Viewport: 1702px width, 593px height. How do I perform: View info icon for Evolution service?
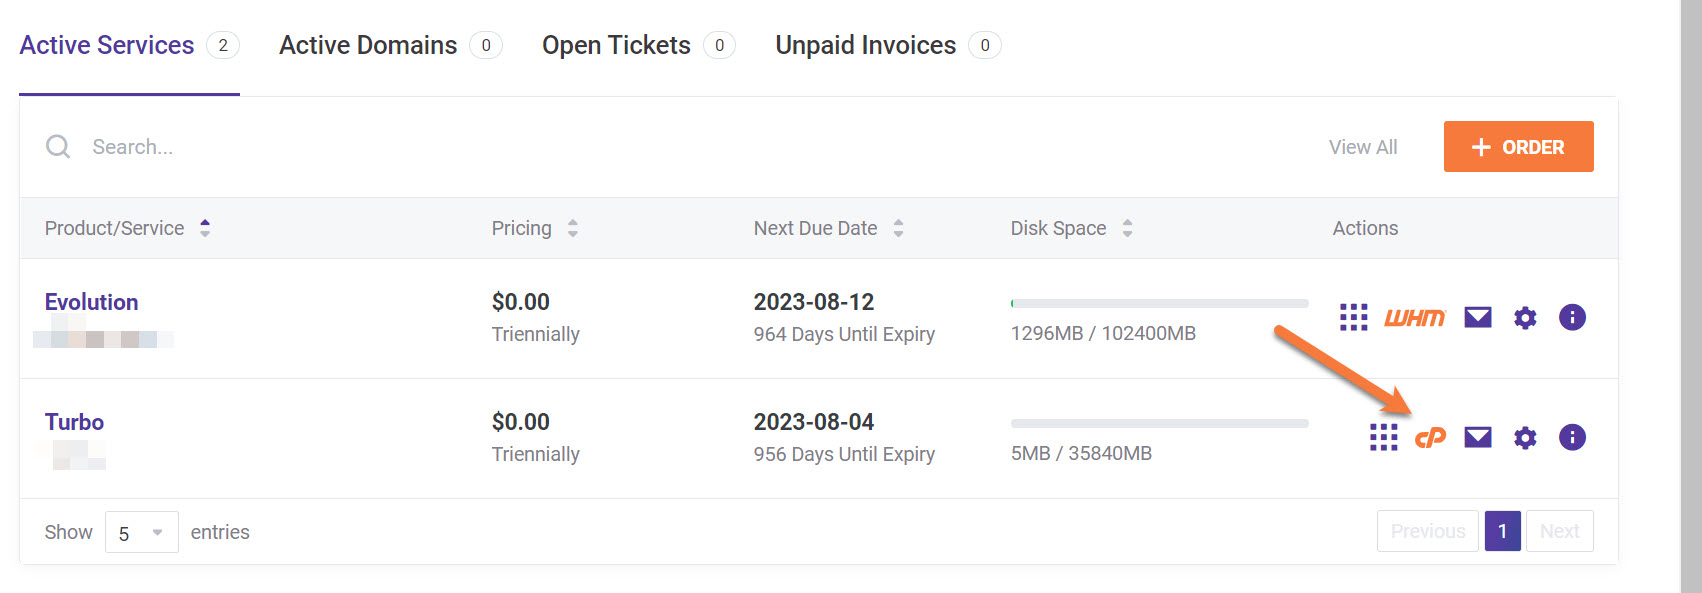[x=1571, y=318]
